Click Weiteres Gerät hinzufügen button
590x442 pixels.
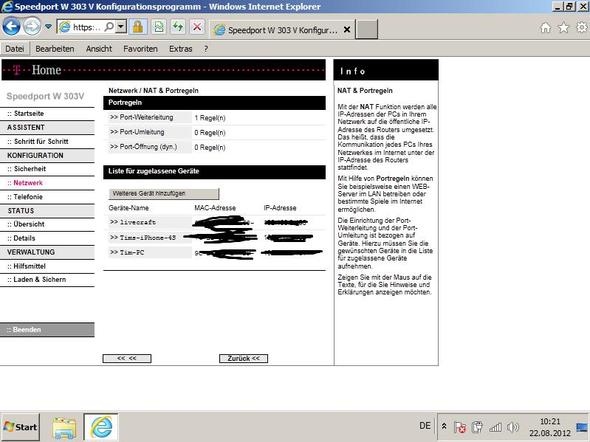pos(164,193)
